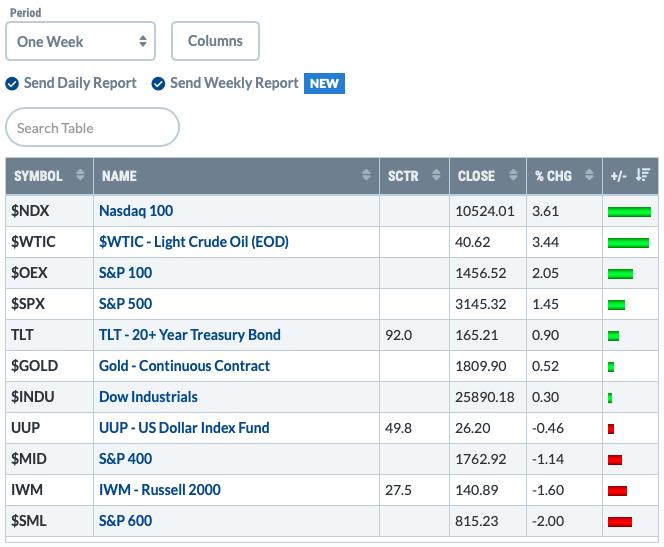Click the +/- column descending sort icon

(643, 174)
